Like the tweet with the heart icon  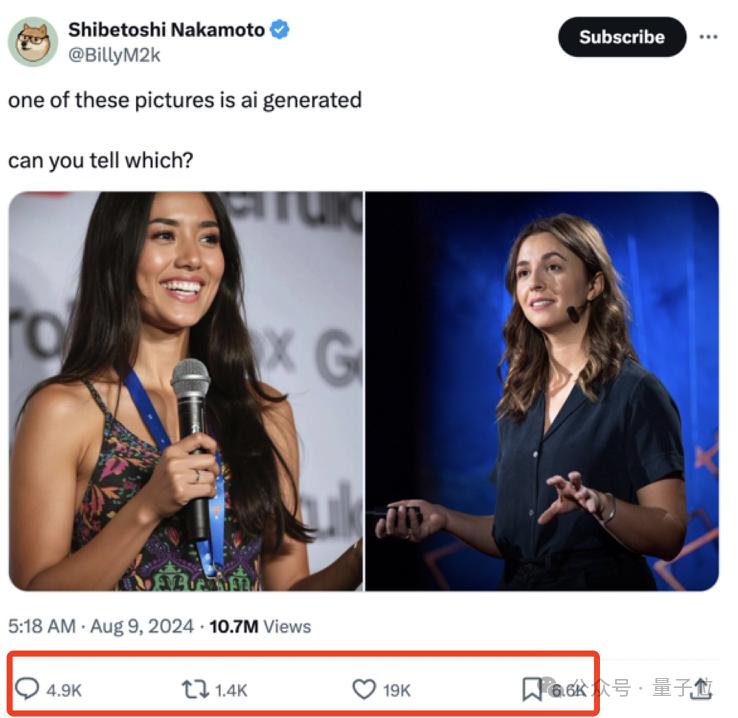coord(363,689)
